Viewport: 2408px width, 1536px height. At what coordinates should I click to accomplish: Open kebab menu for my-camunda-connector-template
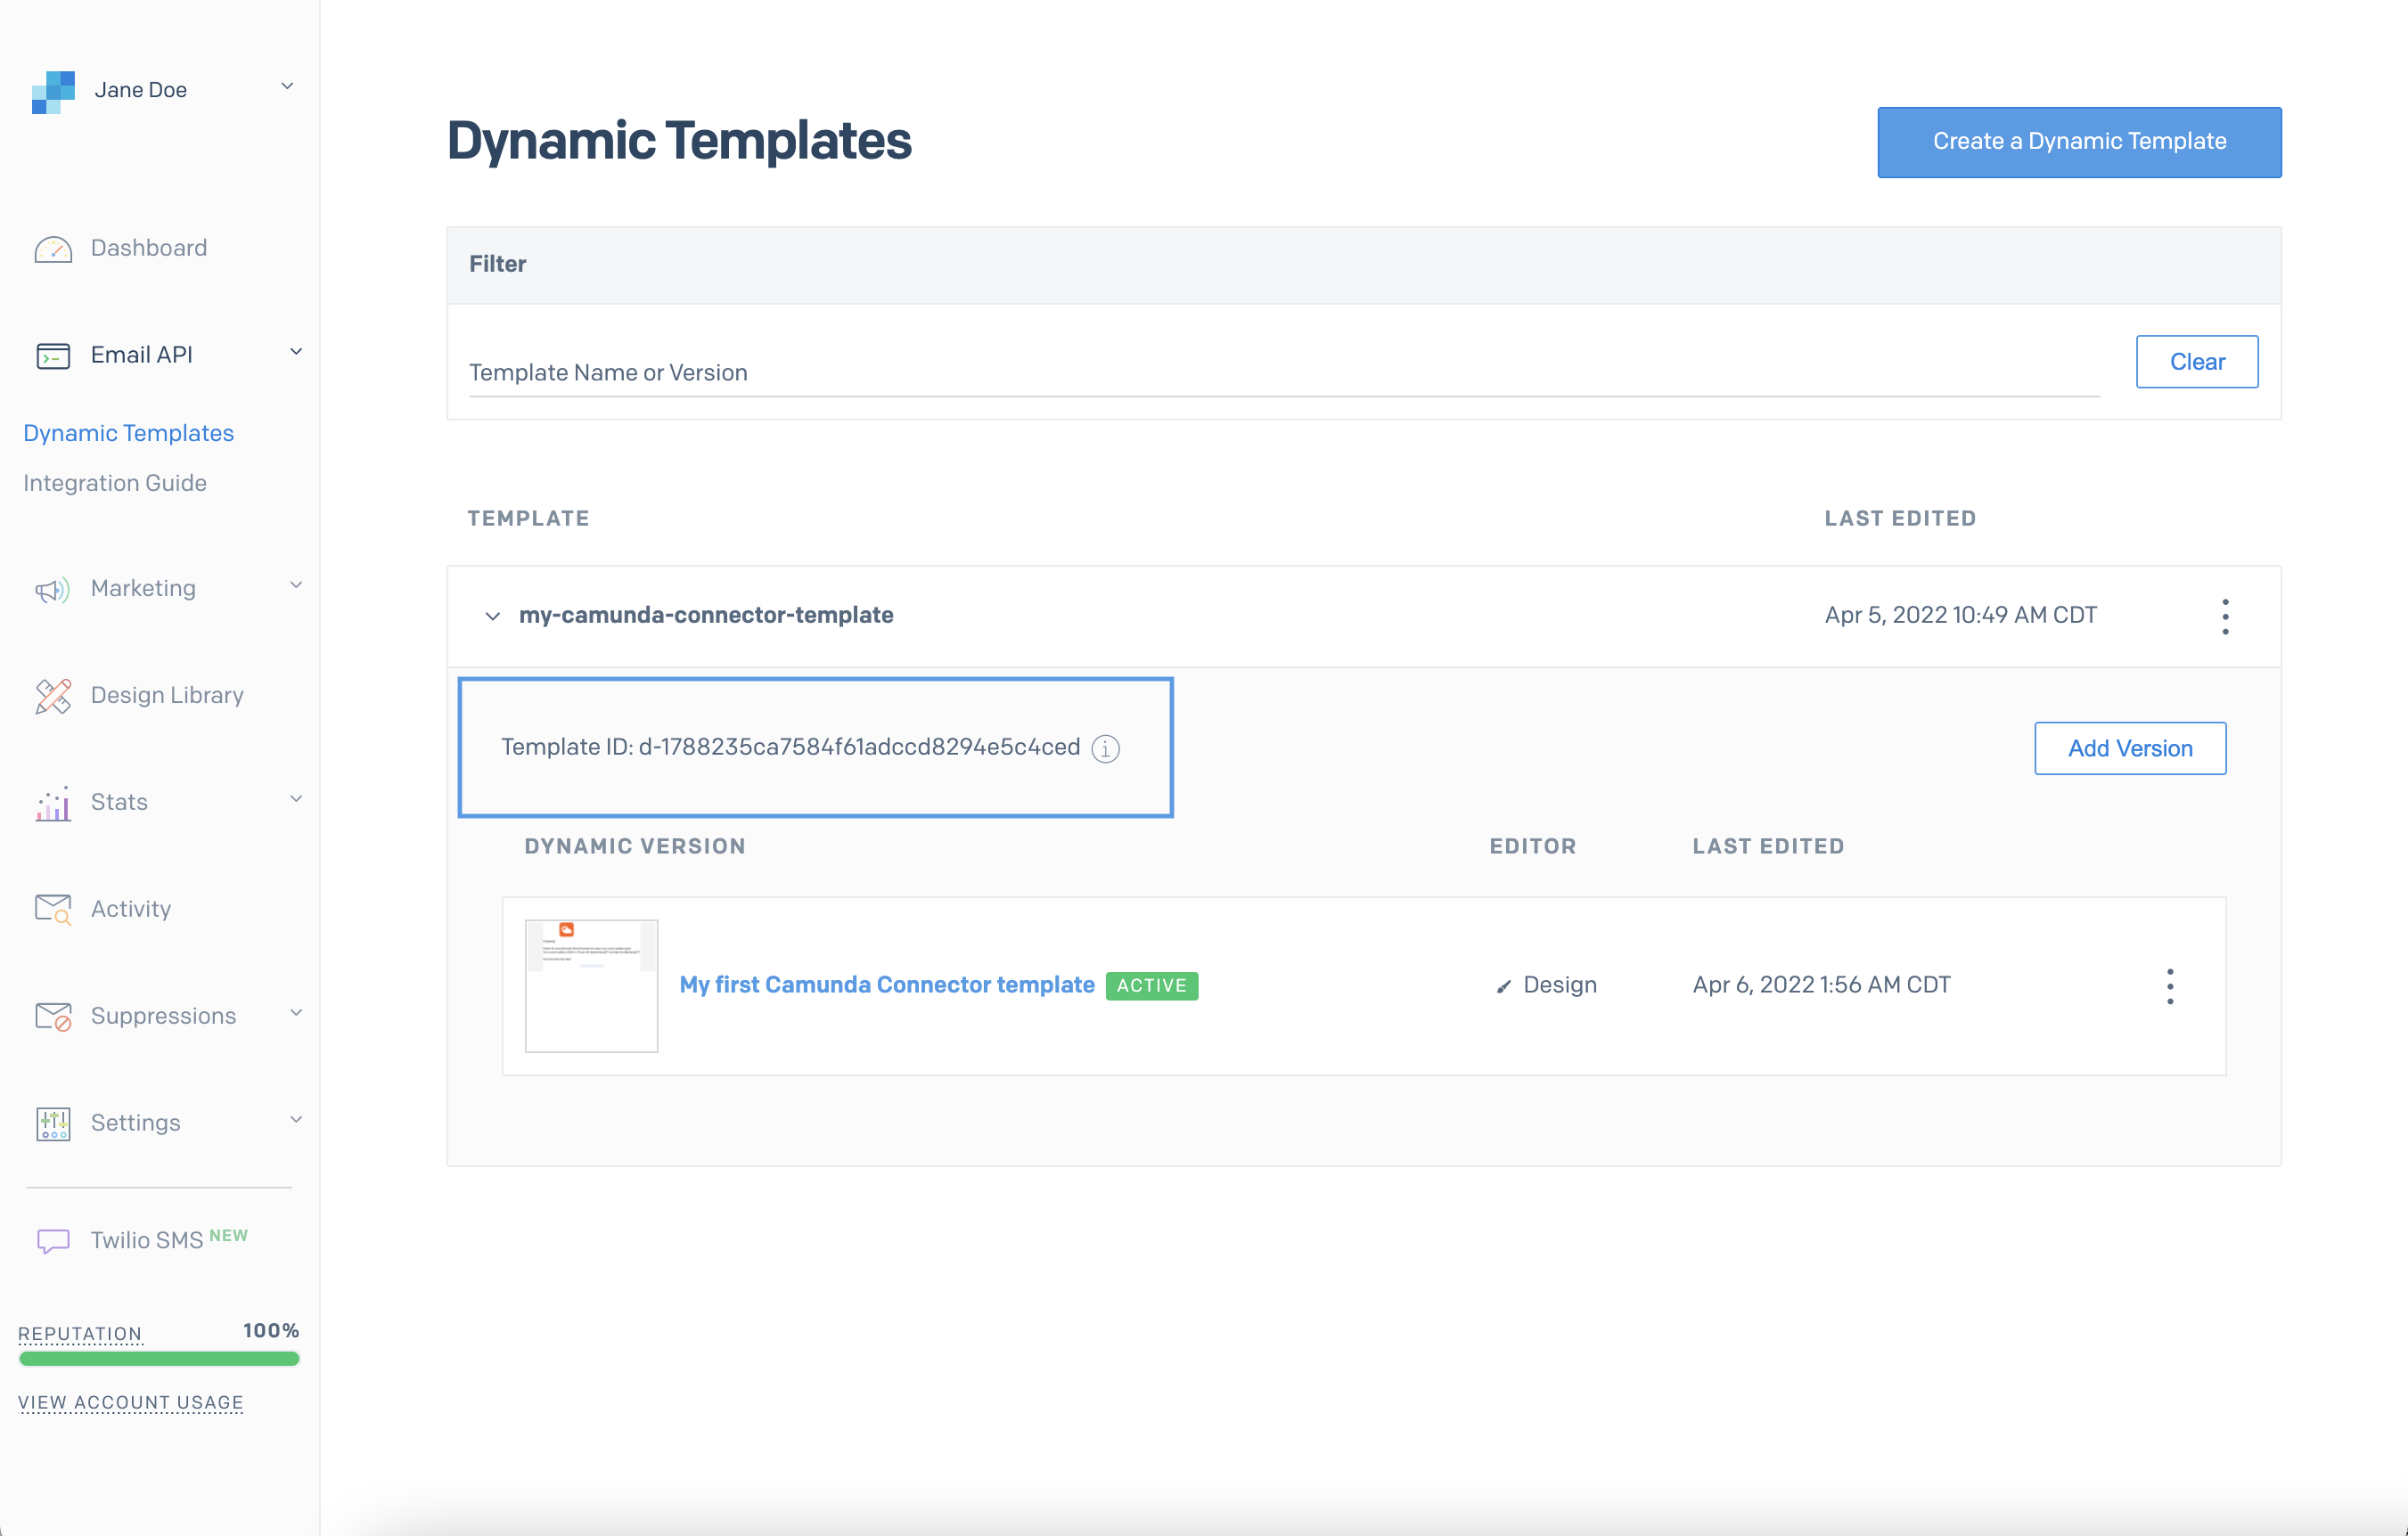point(2225,616)
